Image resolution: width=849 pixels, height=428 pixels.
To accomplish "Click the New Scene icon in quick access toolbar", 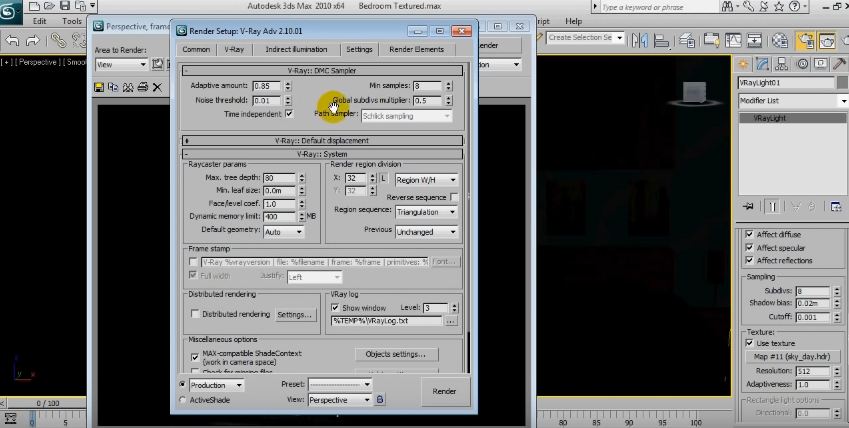I will tap(34, 7).
